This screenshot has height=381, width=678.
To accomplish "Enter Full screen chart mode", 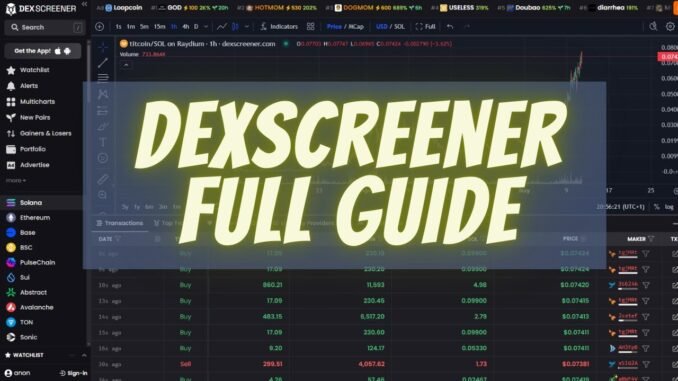I will (x=425, y=27).
